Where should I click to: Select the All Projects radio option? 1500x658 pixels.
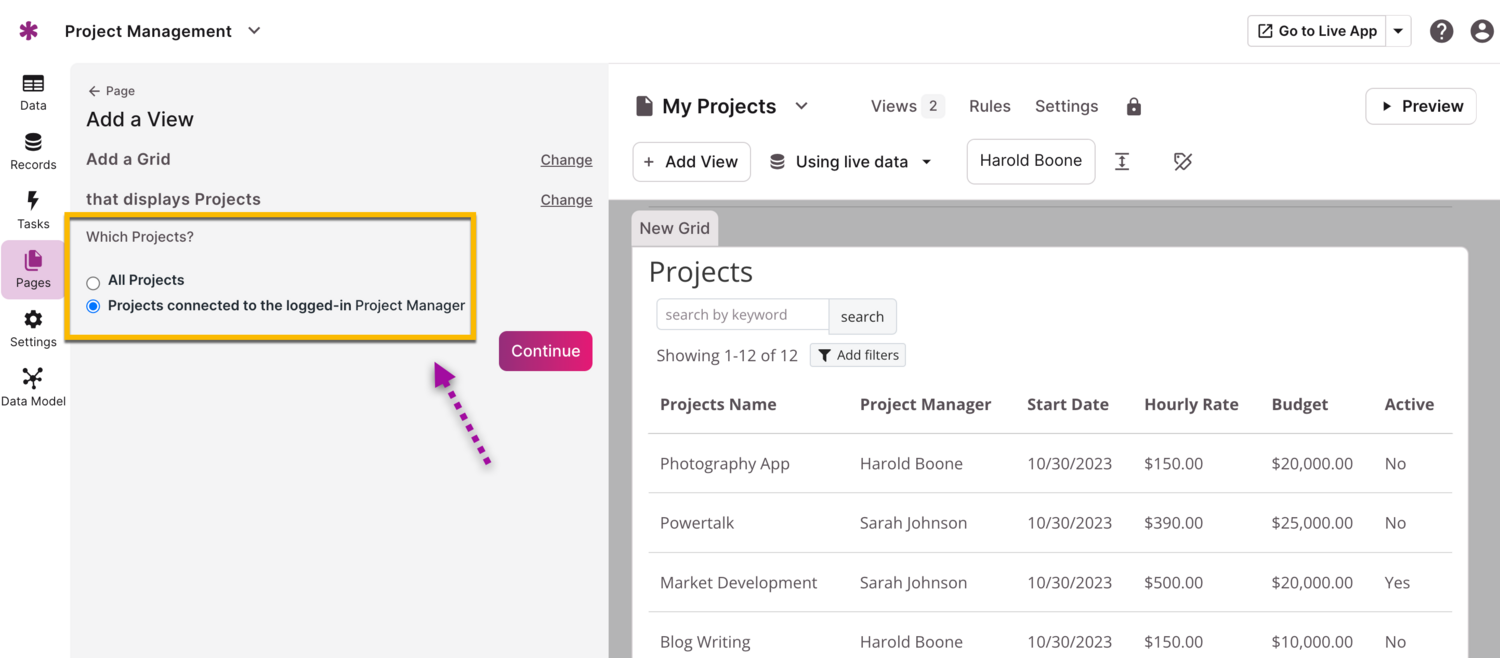[93, 283]
